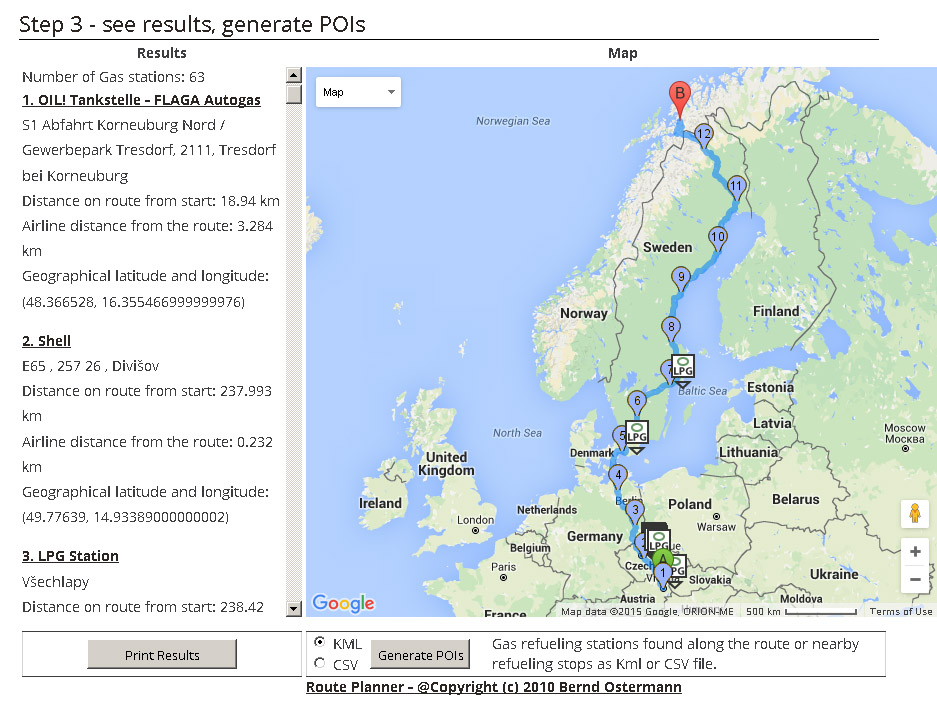Click address text 'E65 , 257 26 , Divišov'

click(91, 366)
